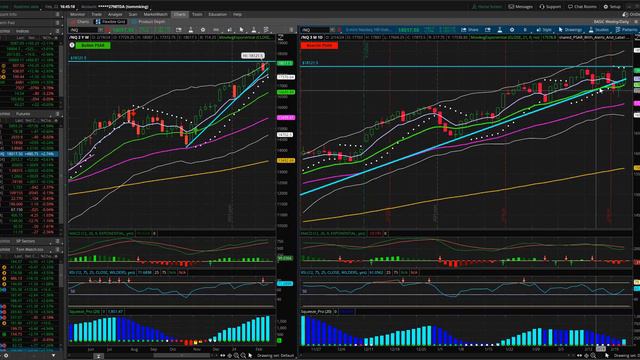Open the Style icon in left chart toolbar

coord(229,30)
